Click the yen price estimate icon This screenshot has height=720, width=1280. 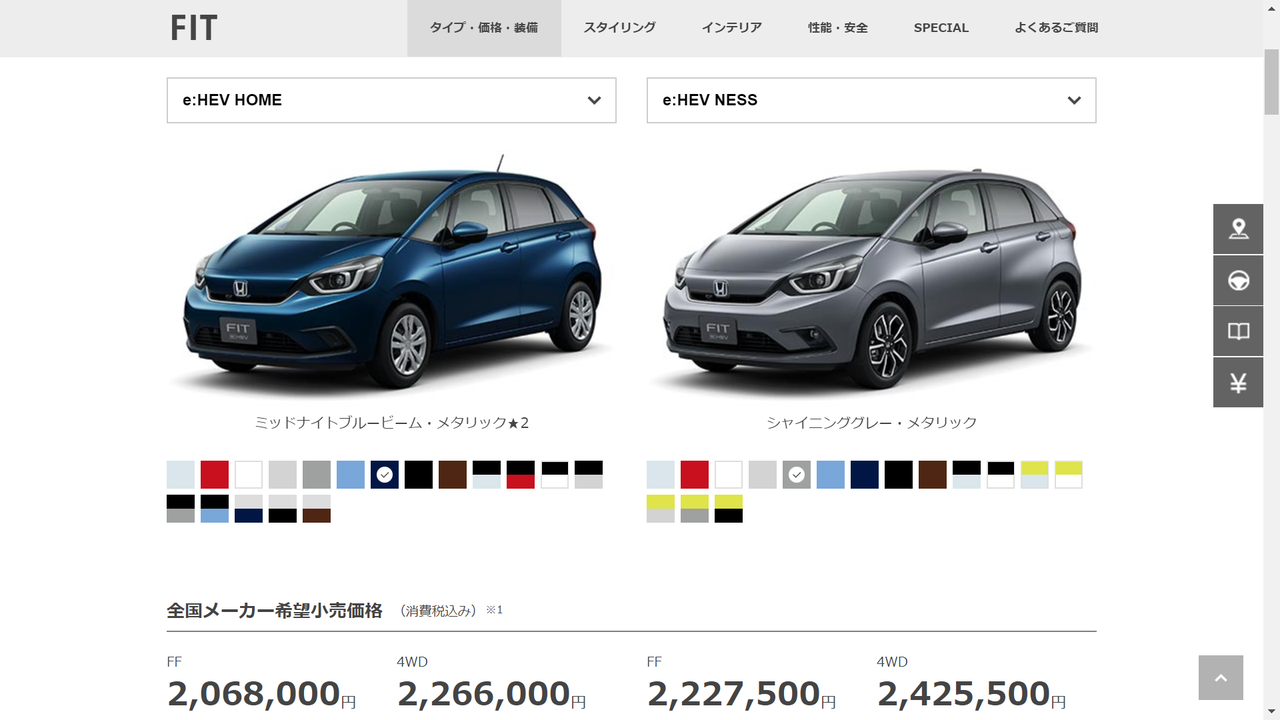(x=1238, y=382)
